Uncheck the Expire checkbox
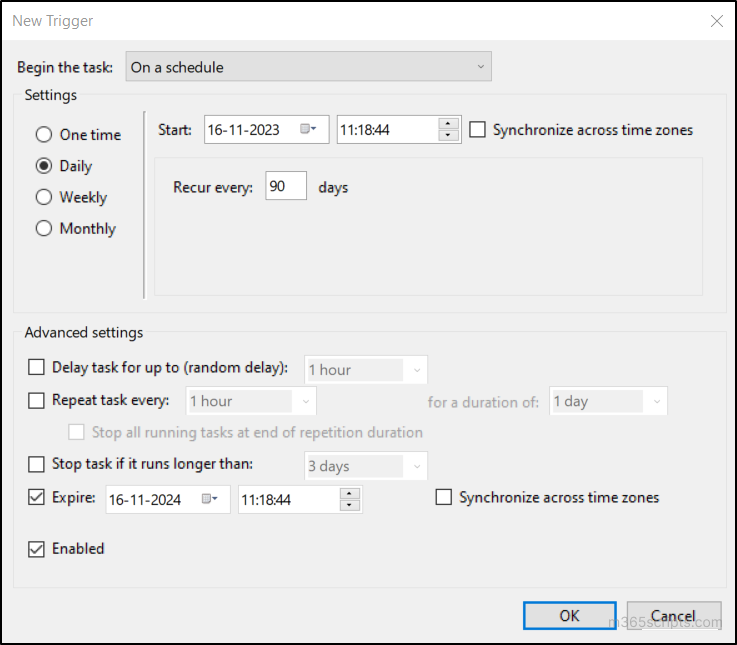This screenshot has width=737, height=645. [x=37, y=498]
